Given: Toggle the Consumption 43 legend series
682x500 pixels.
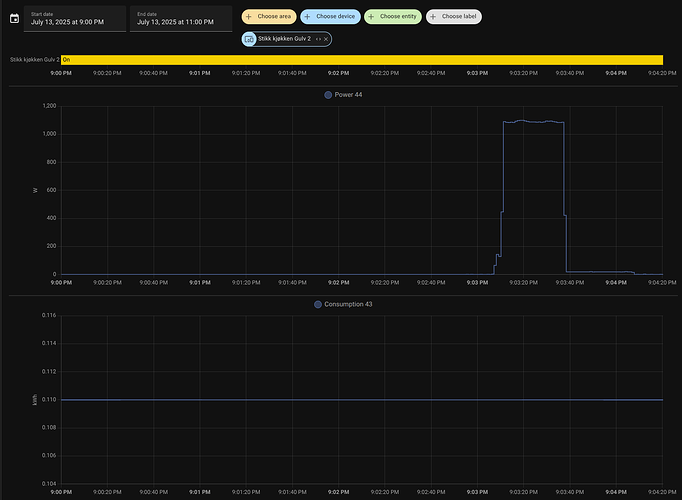Looking at the screenshot, I should click(343, 304).
